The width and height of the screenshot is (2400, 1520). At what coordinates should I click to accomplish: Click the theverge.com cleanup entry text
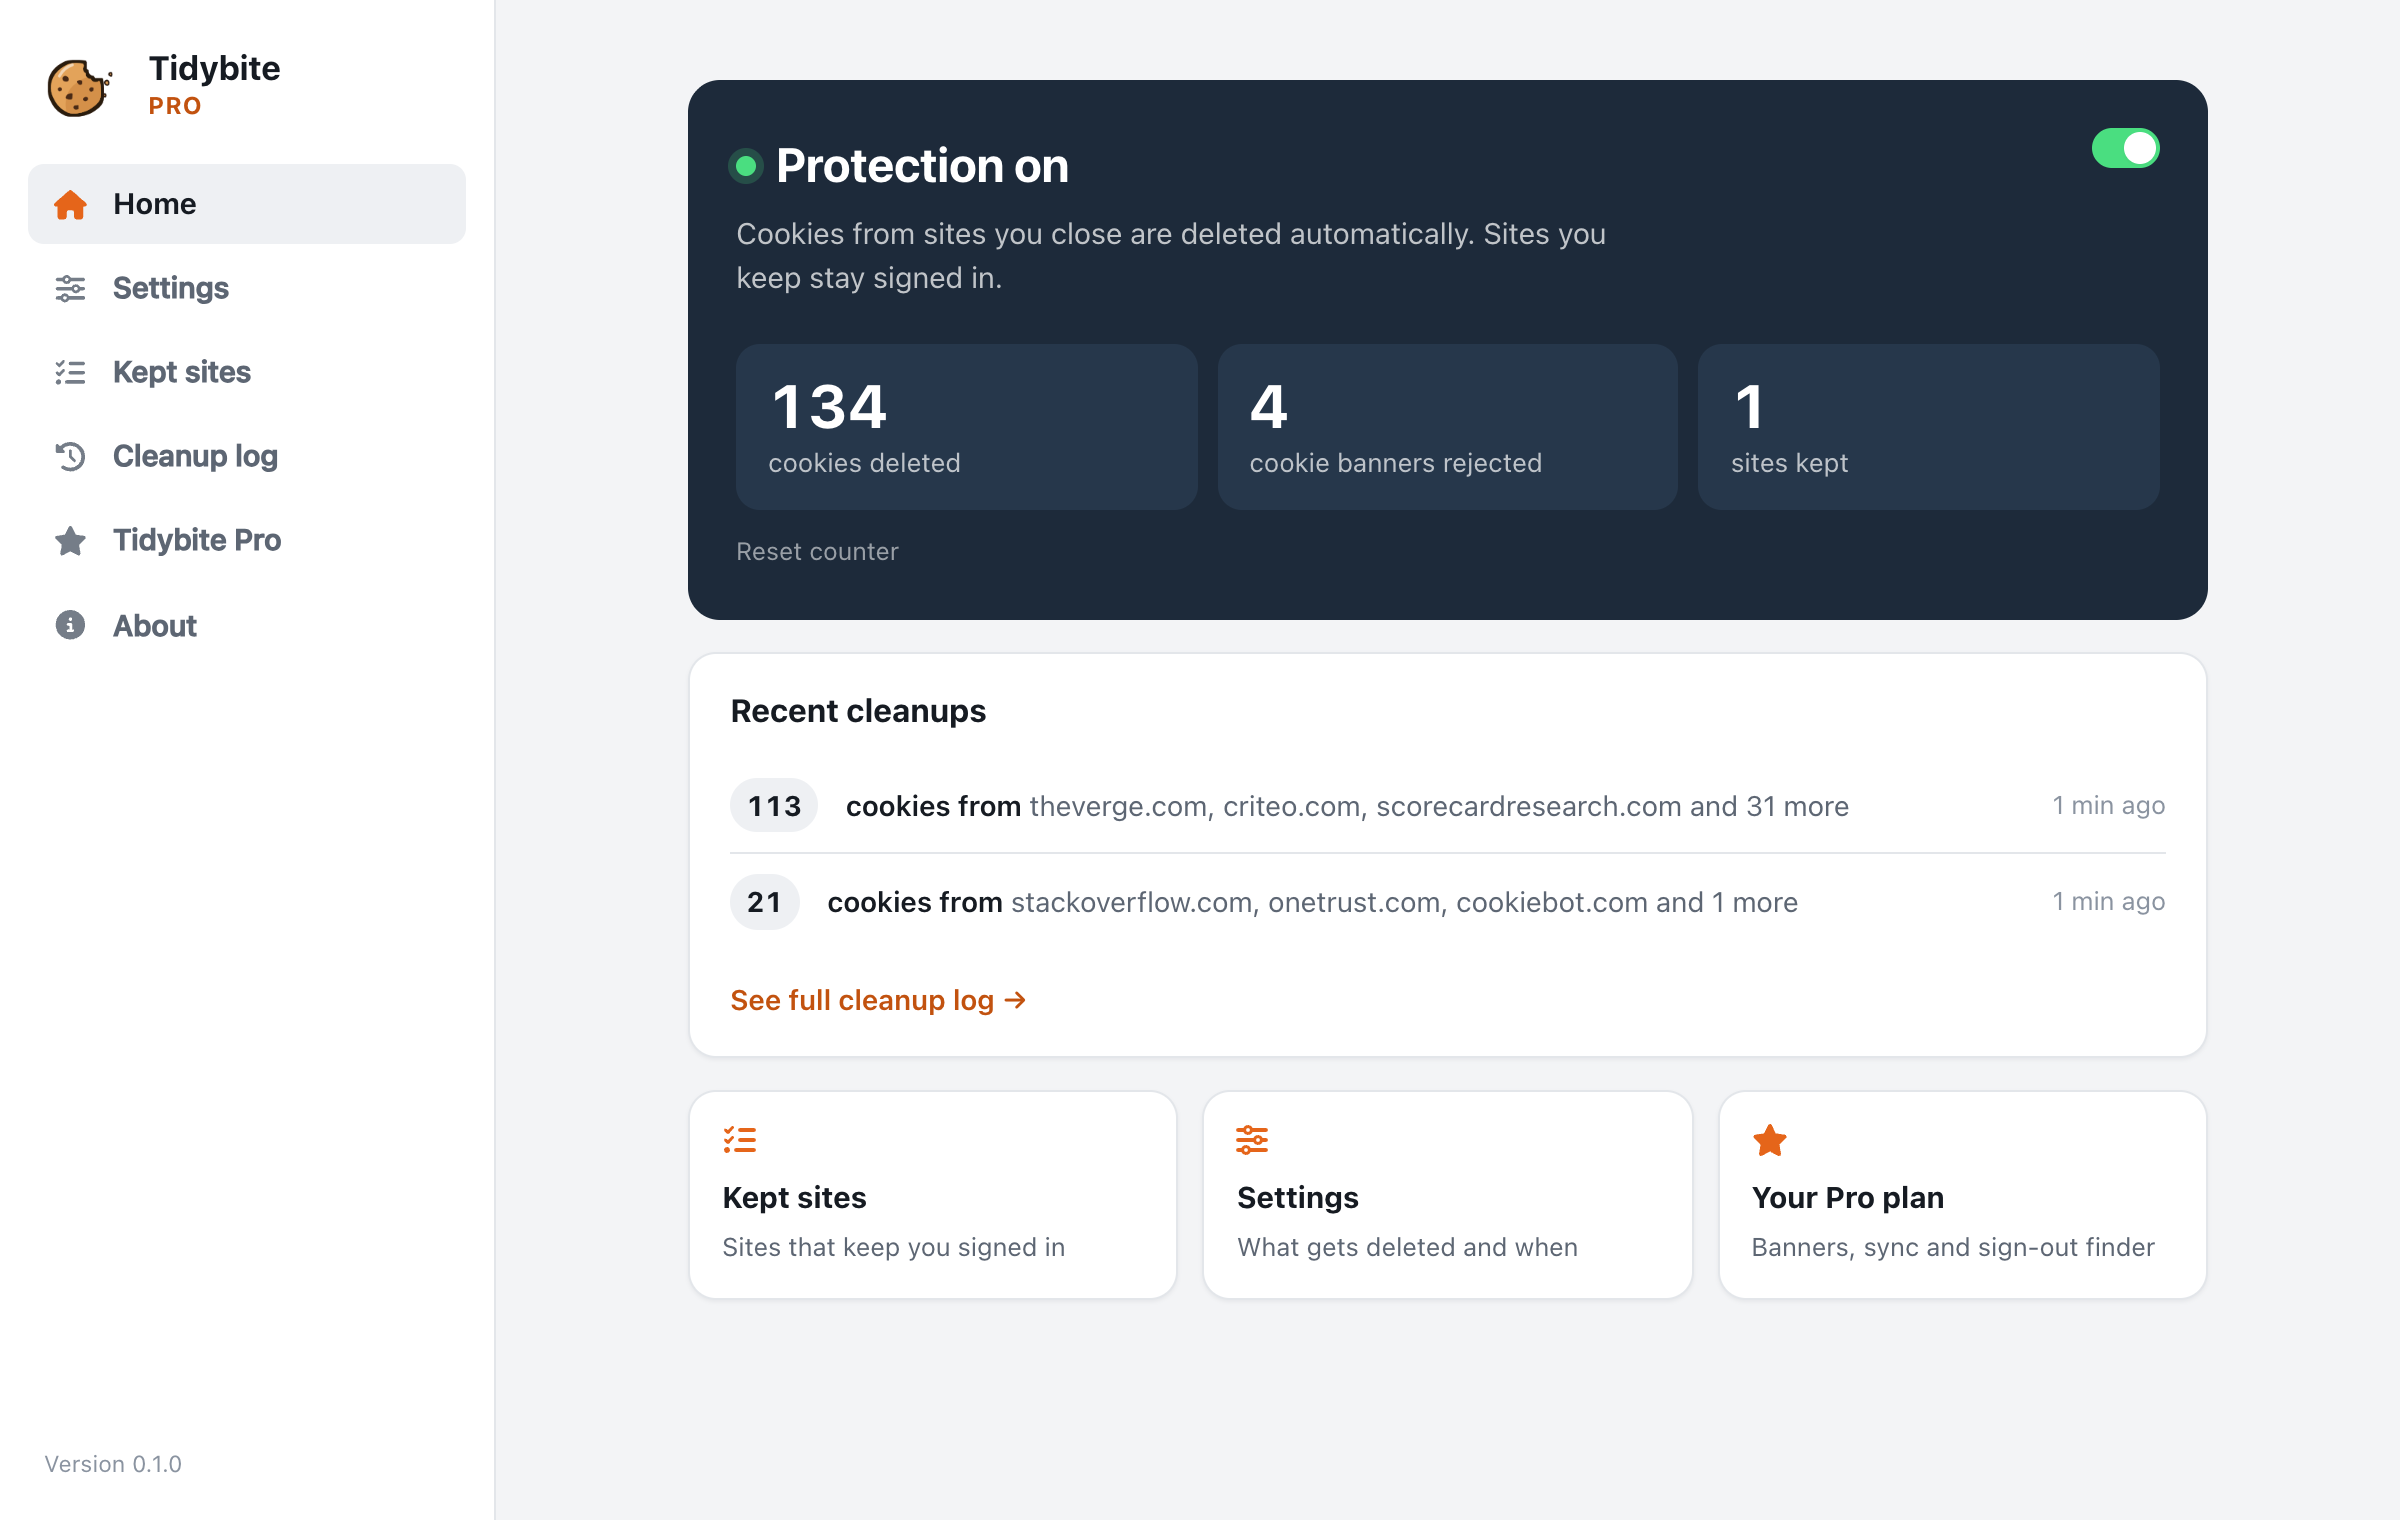[1347, 806]
